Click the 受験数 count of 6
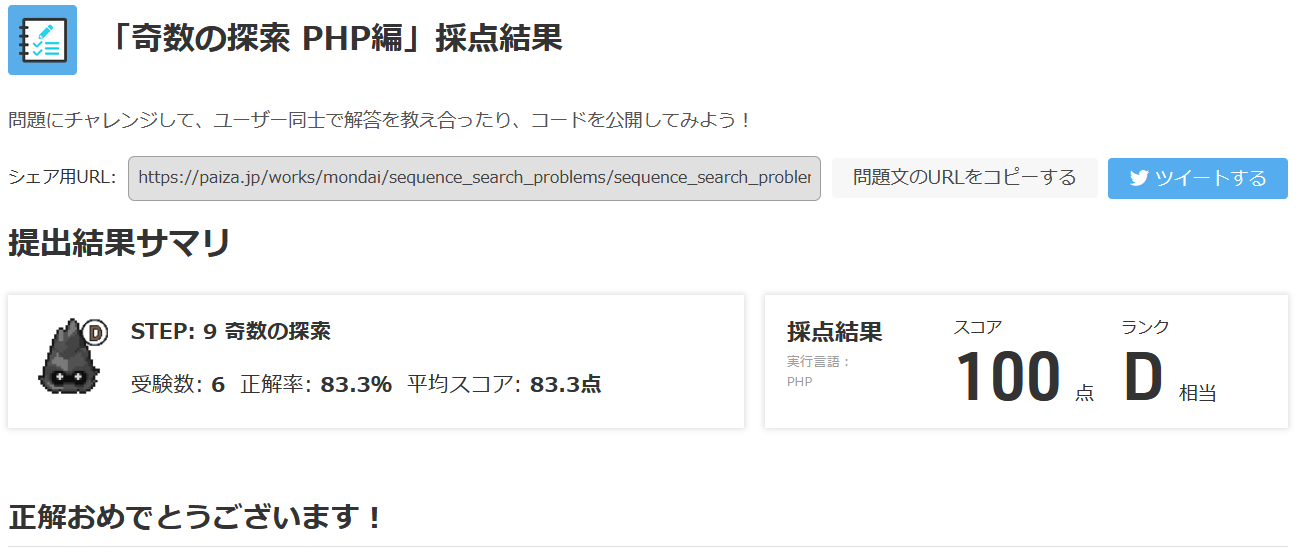Viewport: 1299px width, 557px height. coord(218,384)
